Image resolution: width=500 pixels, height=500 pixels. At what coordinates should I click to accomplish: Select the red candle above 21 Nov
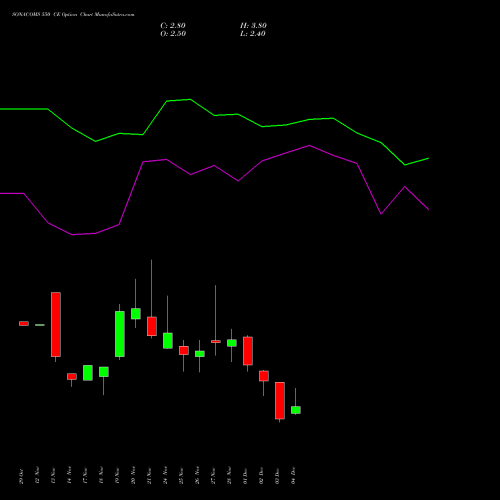pos(152,326)
